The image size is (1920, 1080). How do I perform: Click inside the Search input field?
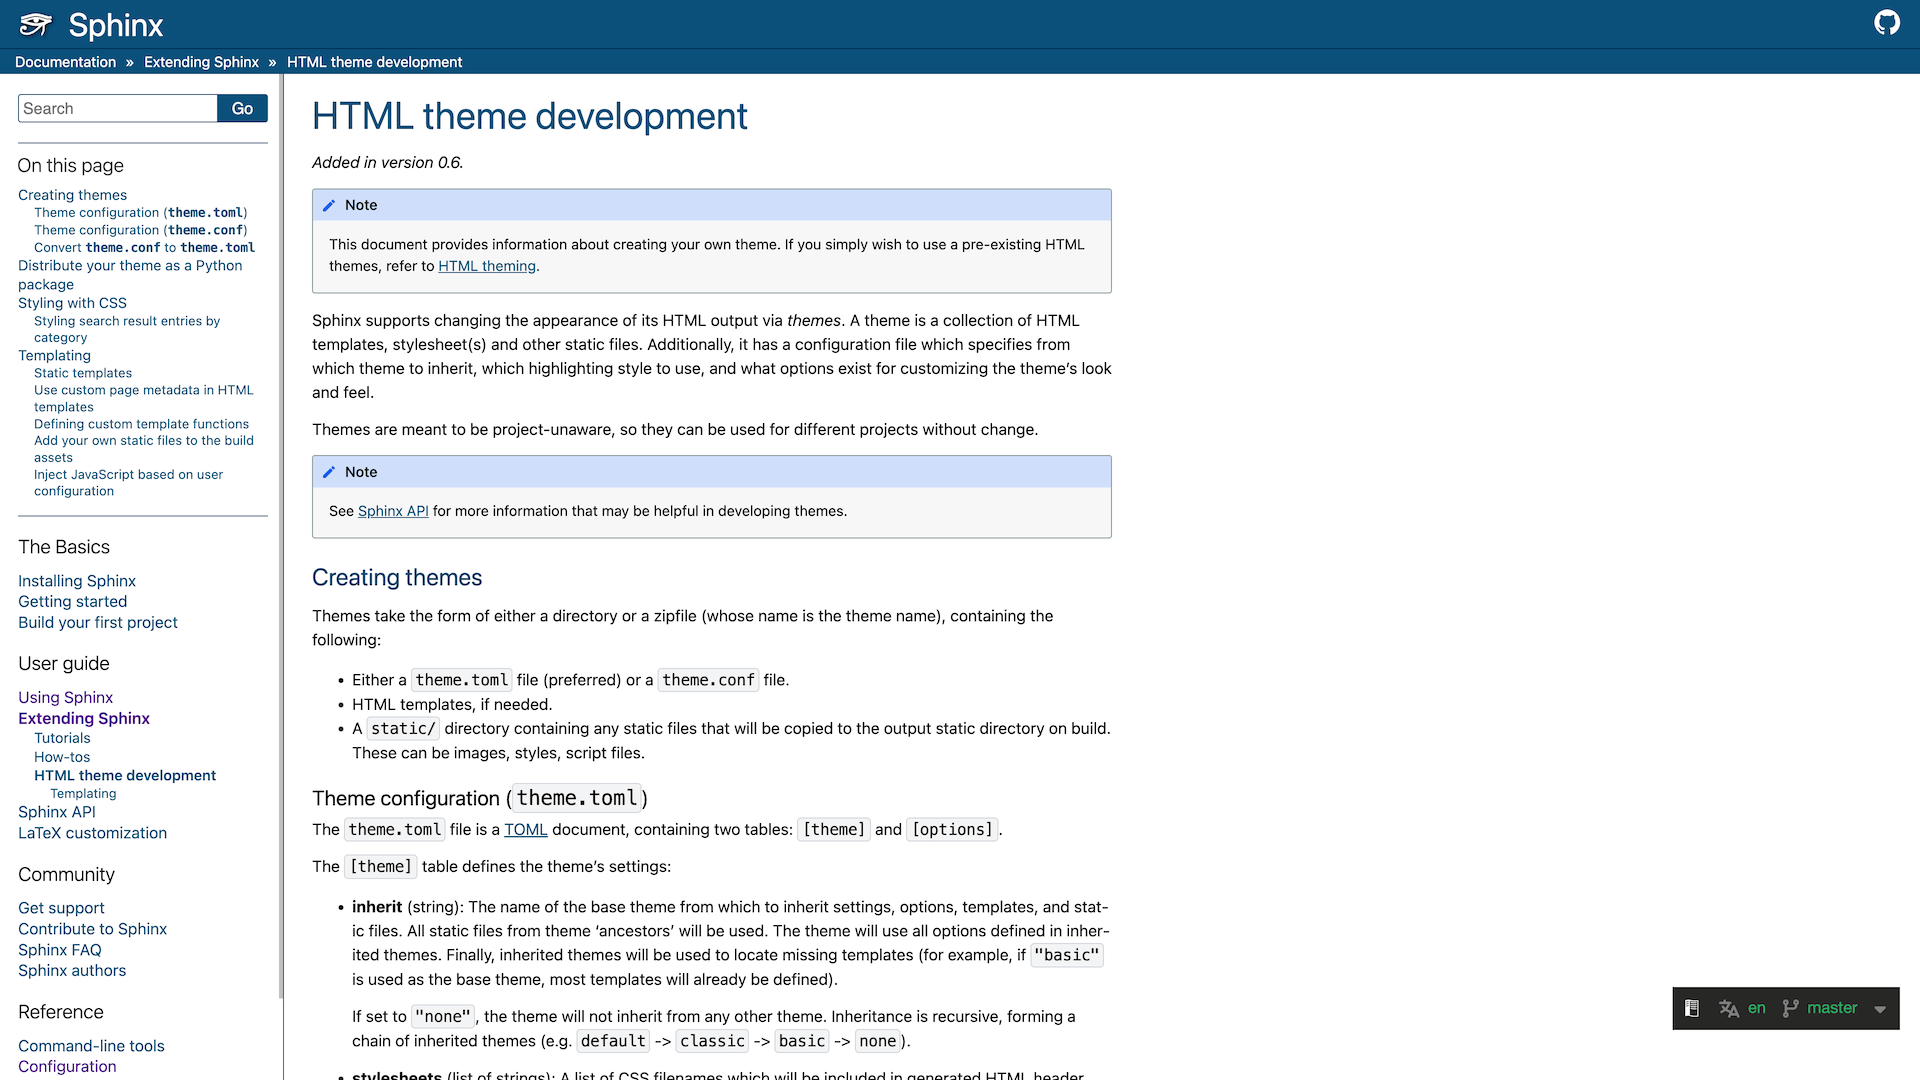(x=117, y=108)
